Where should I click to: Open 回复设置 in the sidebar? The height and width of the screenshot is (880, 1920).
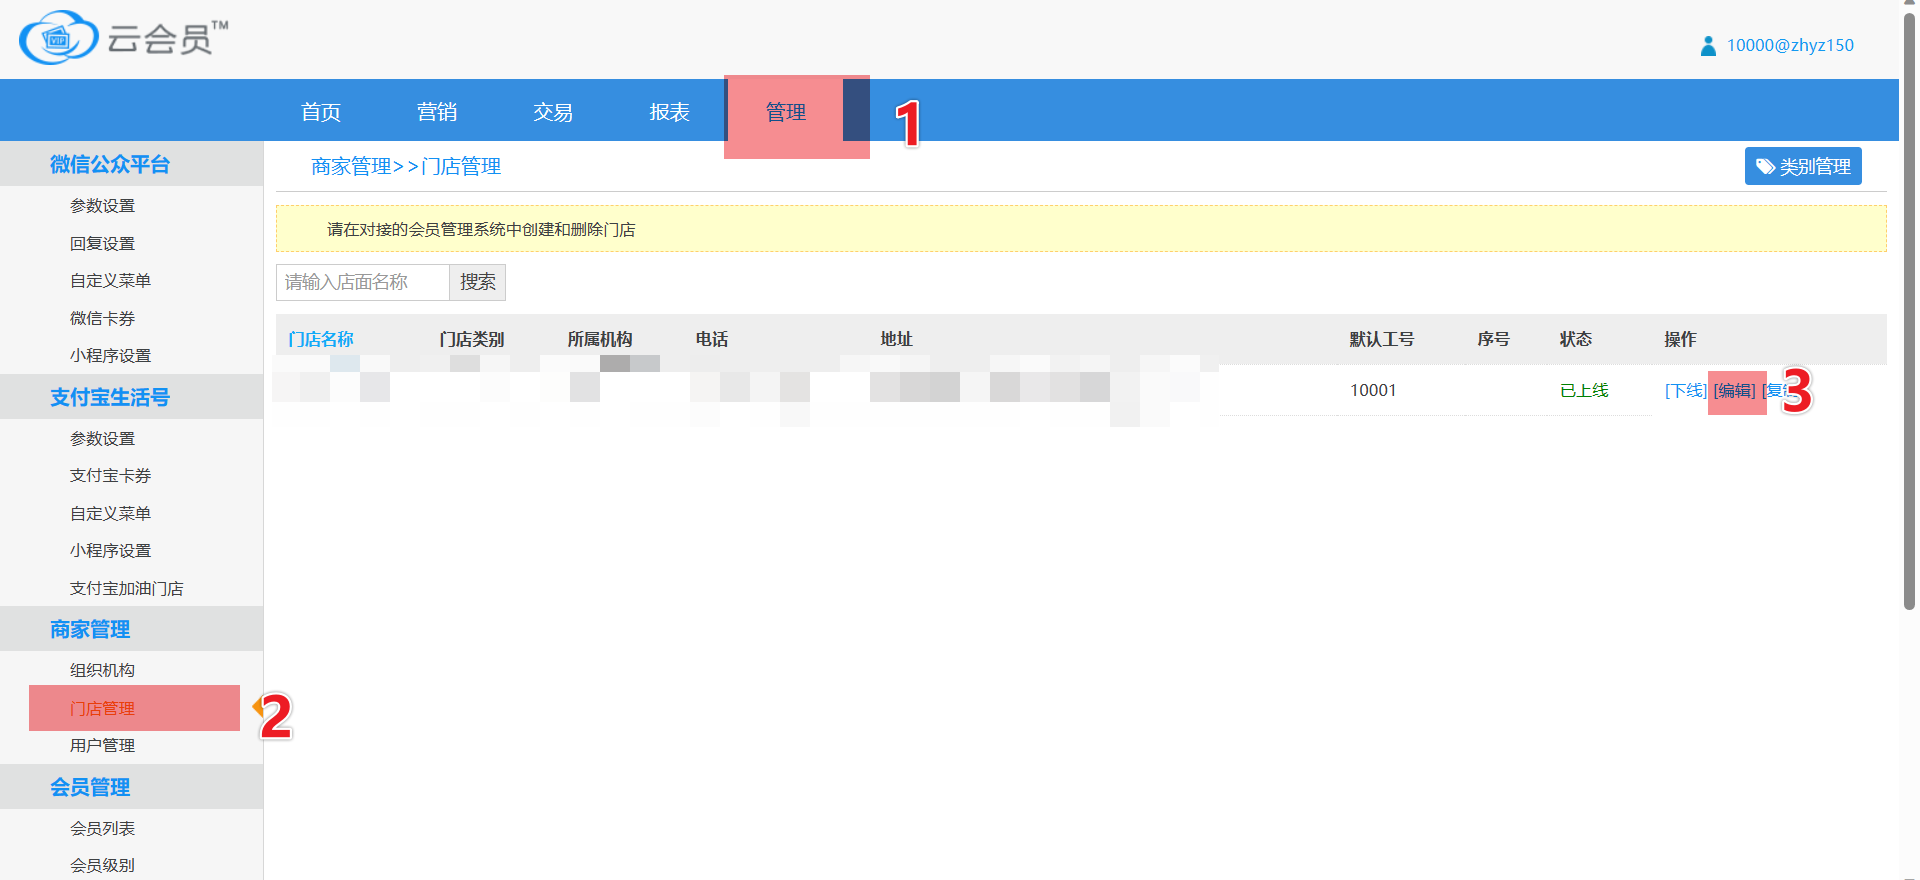pyautogui.click(x=102, y=243)
